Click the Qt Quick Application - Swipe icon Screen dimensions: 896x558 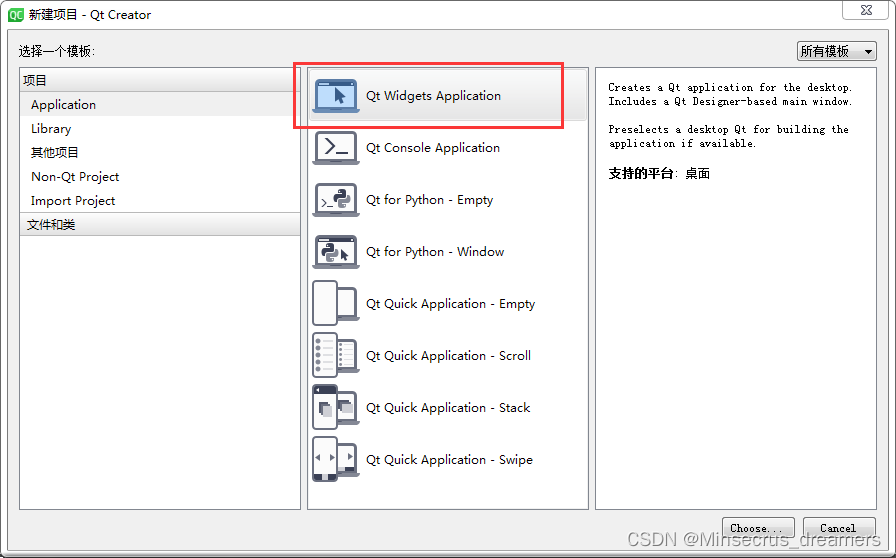click(x=336, y=459)
